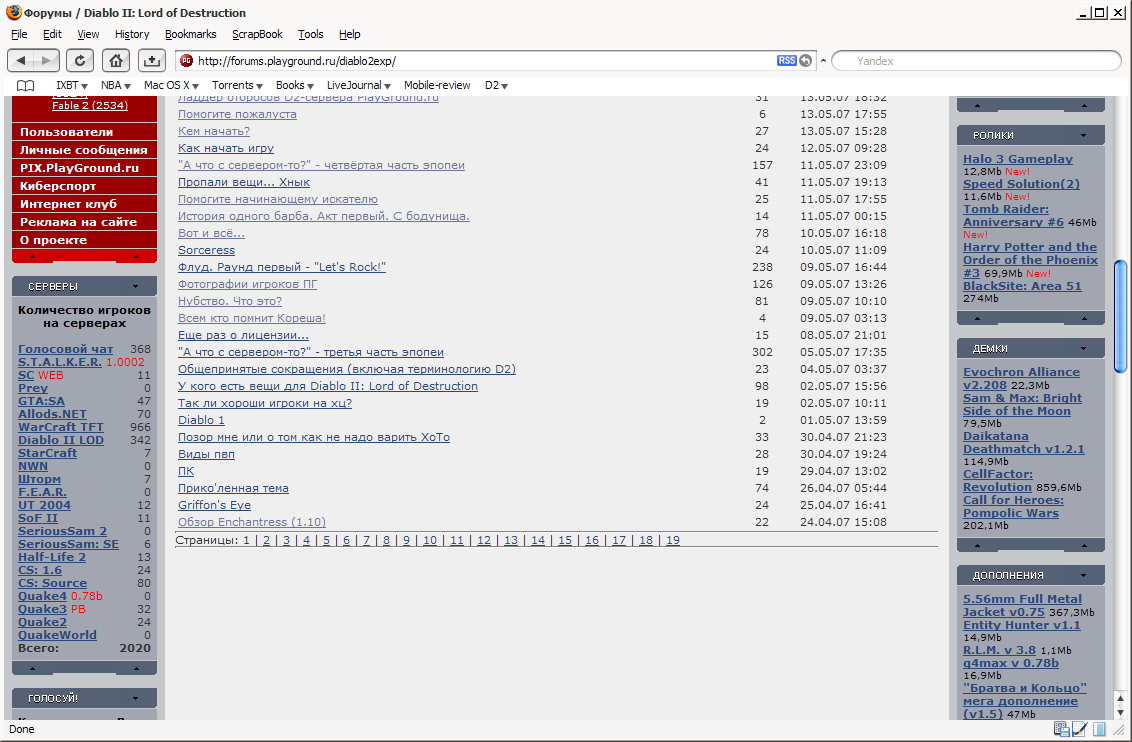Open the View menu
This screenshot has width=1132, height=742.
click(x=88, y=34)
